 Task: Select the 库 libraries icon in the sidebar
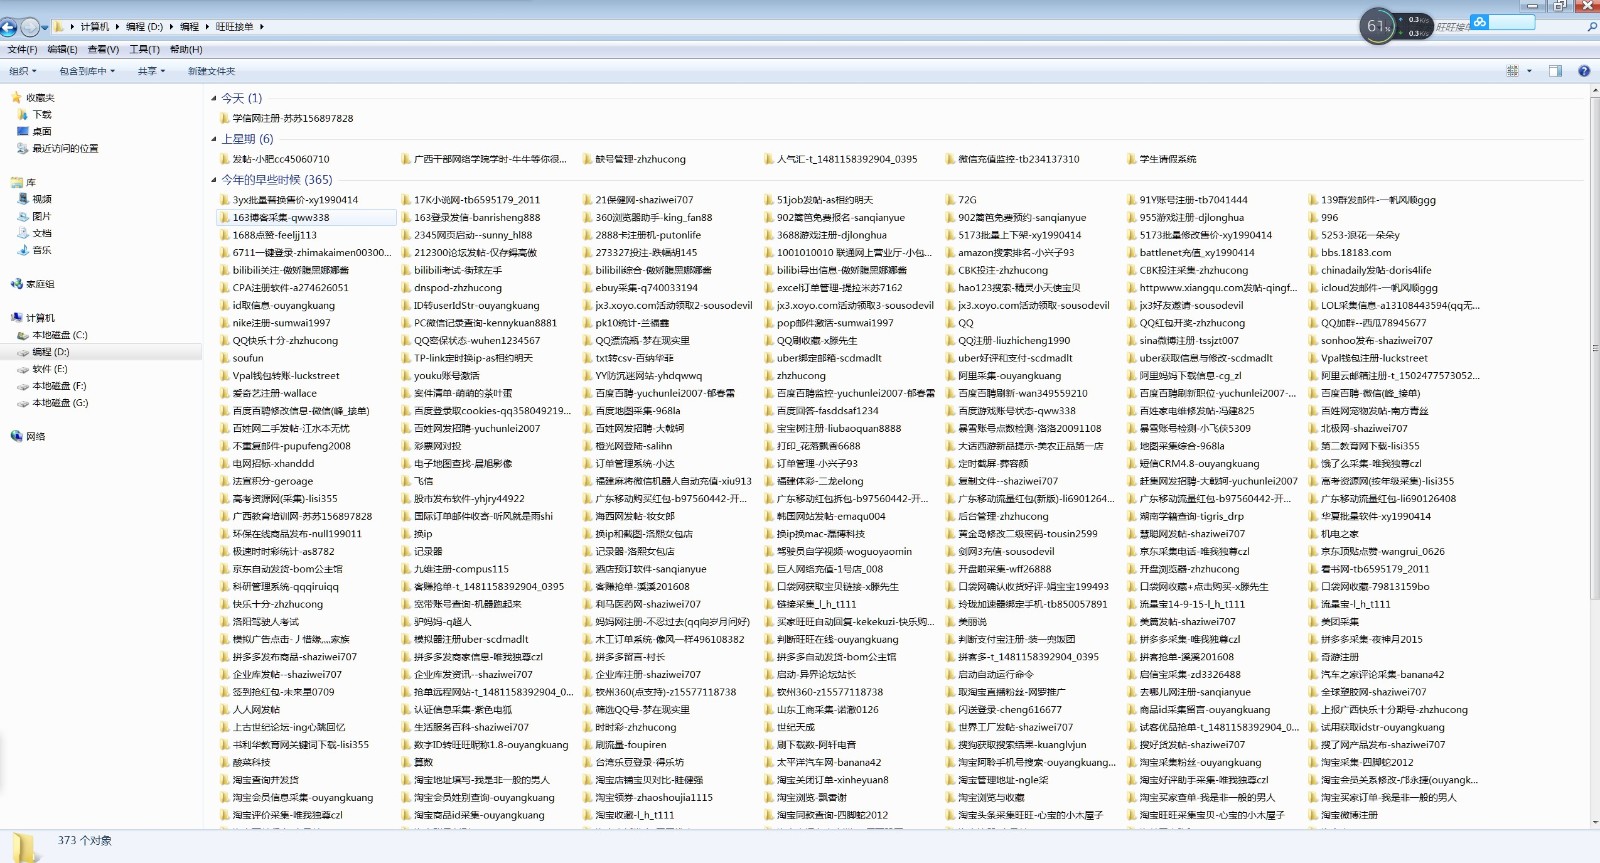(17, 183)
